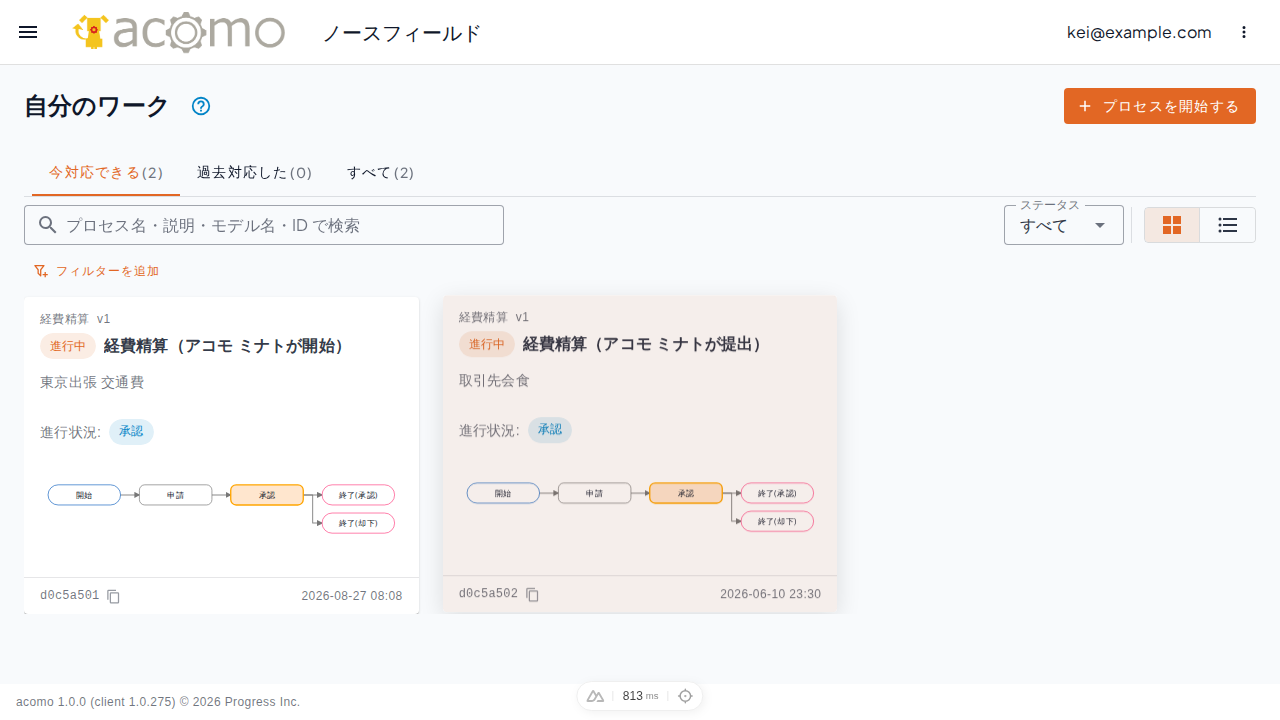Open the hamburger navigation menu
Viewport: 1280px width, 720px height.
pyautogui.click(x=28, y=32)
